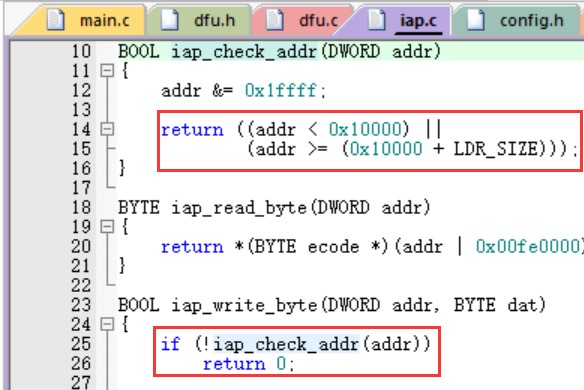The width and height of the screenshot is (584, 390).
Task: Click line number 18 in the gutter
Action: [x=81, y=207]
